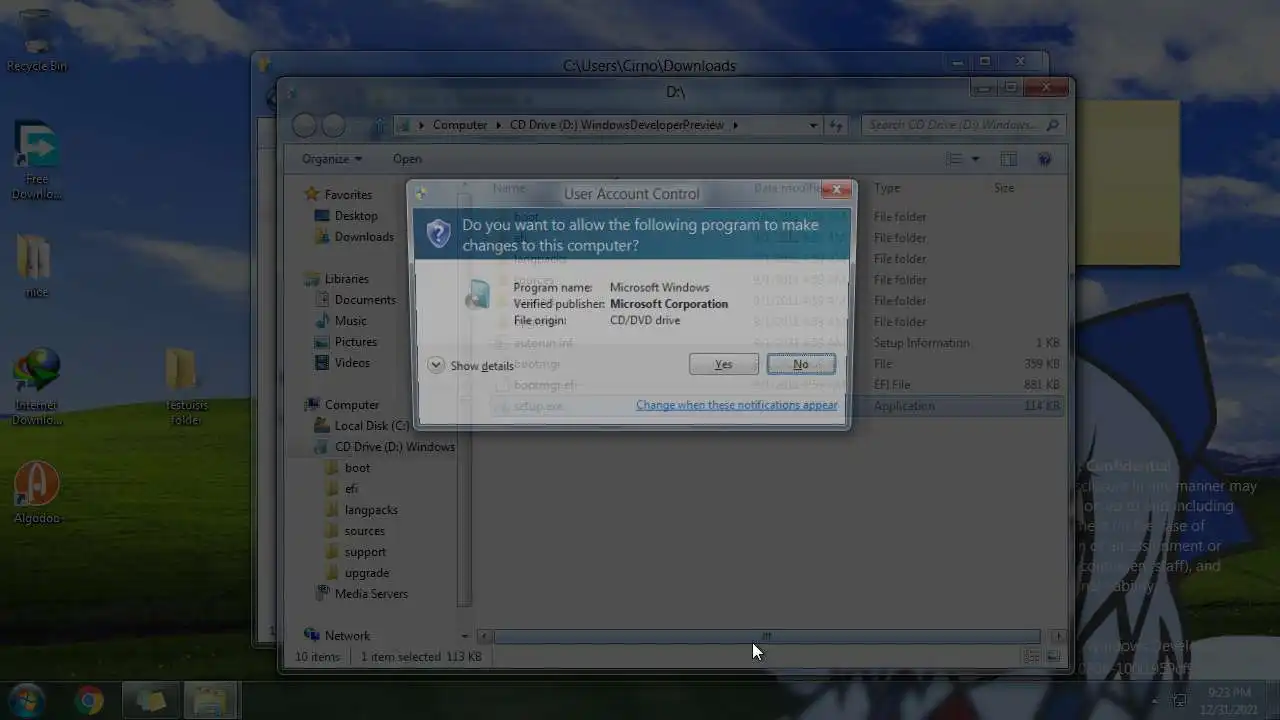Screen dimensions: 1280x720
Task: Open the address bar history dropdown
Action: (813, 125)
